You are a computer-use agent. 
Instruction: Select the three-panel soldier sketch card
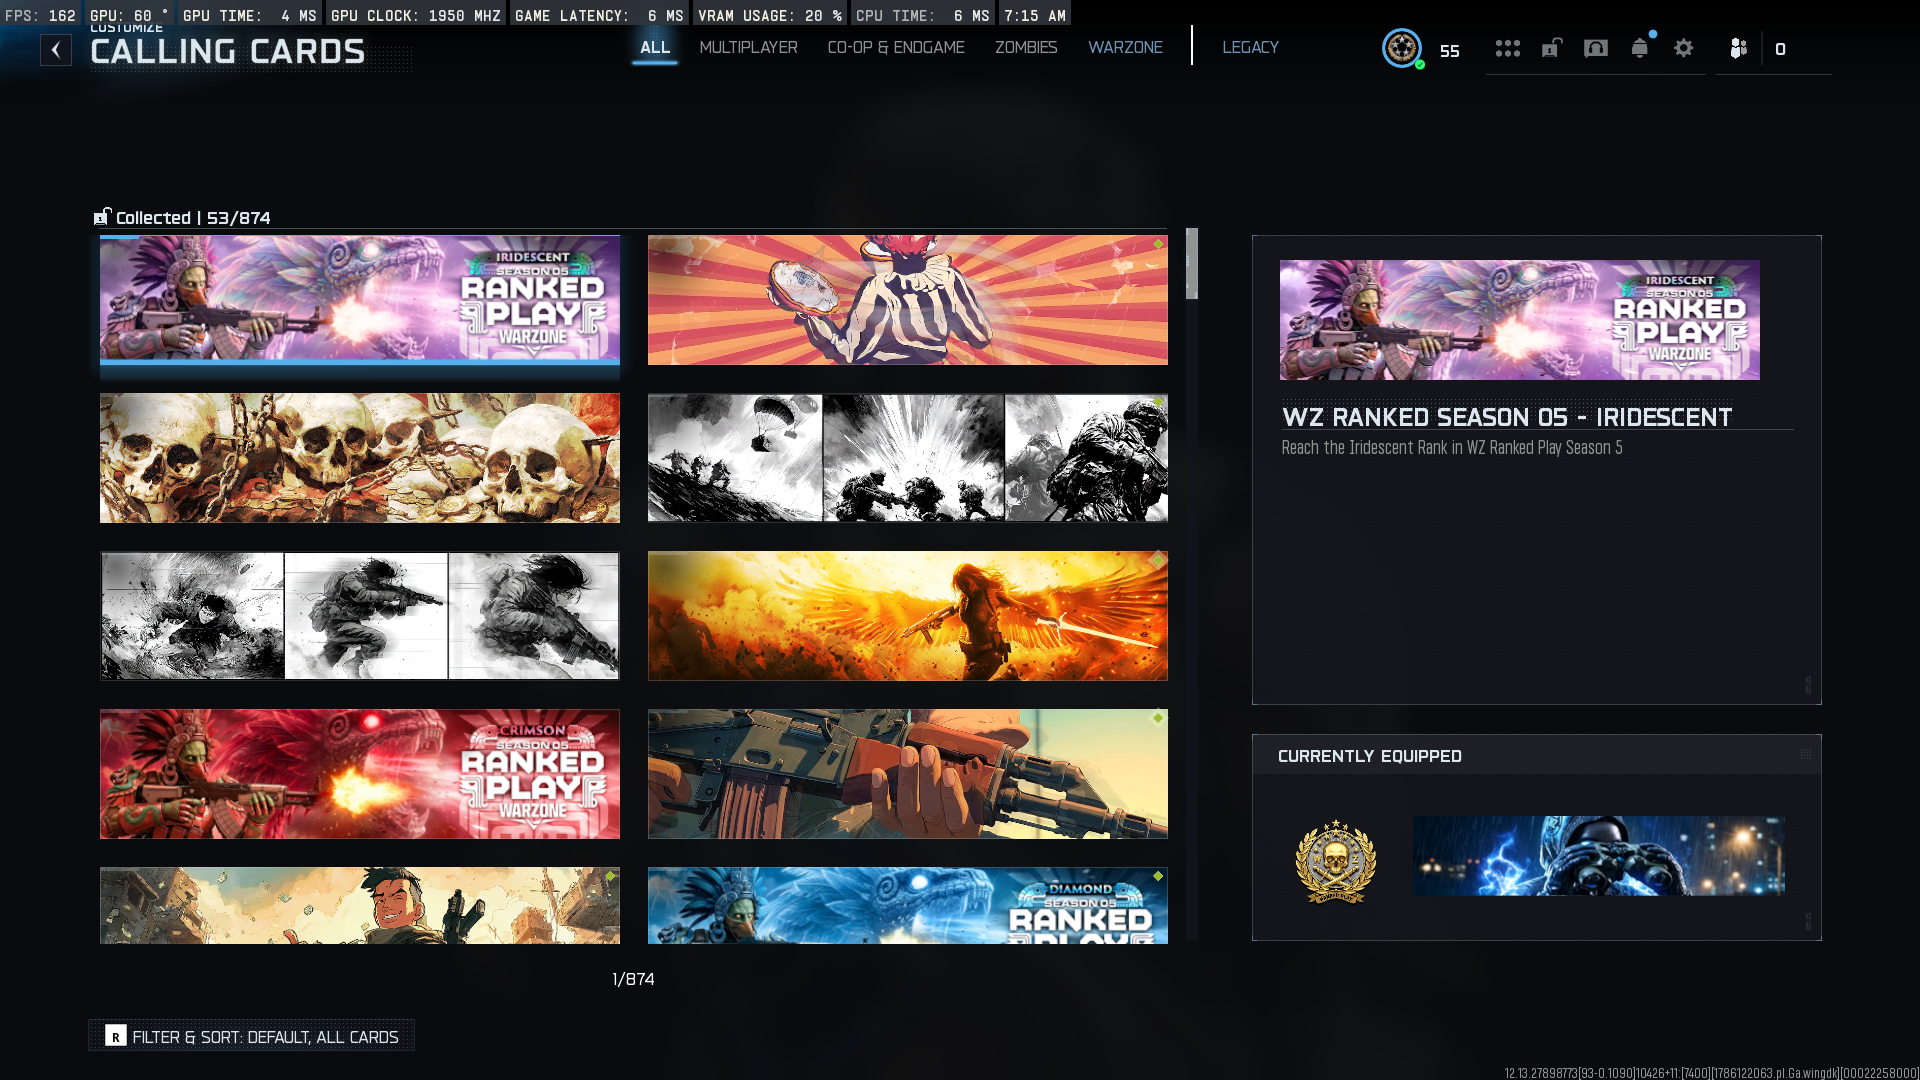pyautogui.click(x=360, y=616)
